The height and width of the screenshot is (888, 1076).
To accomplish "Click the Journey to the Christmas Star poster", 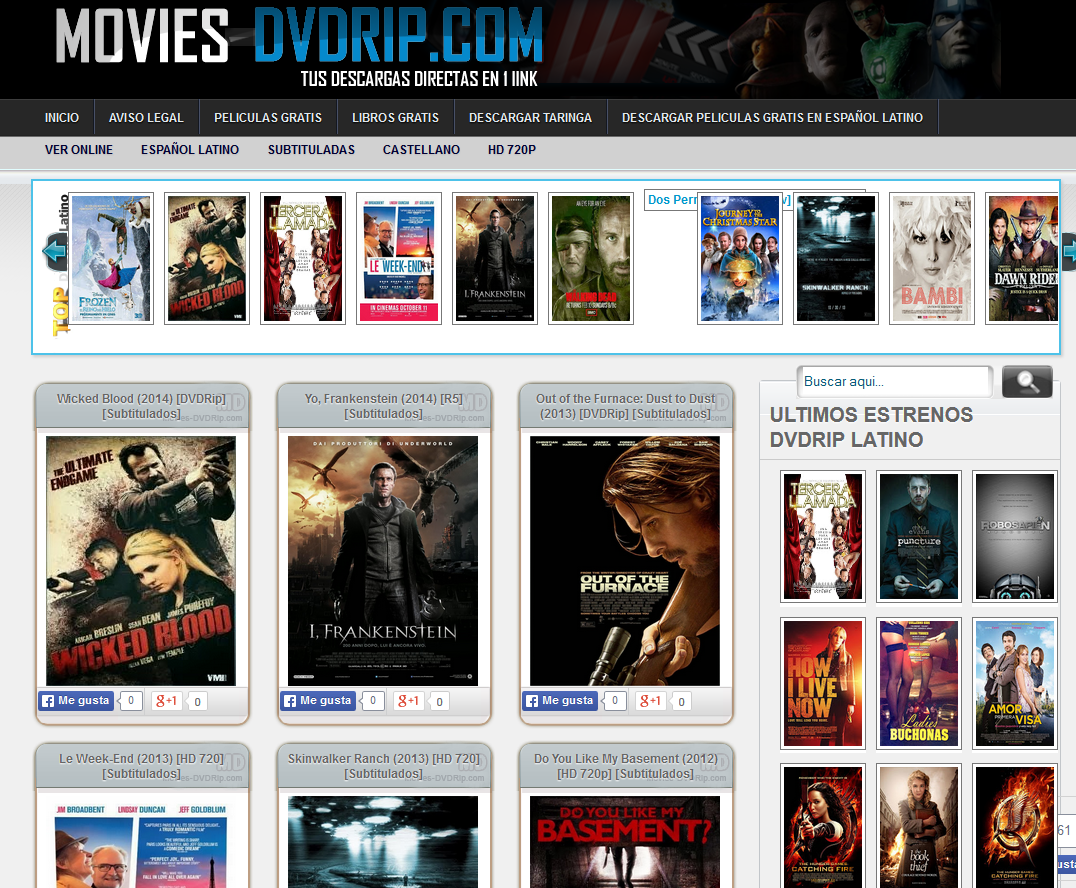I will pos(740,258).
